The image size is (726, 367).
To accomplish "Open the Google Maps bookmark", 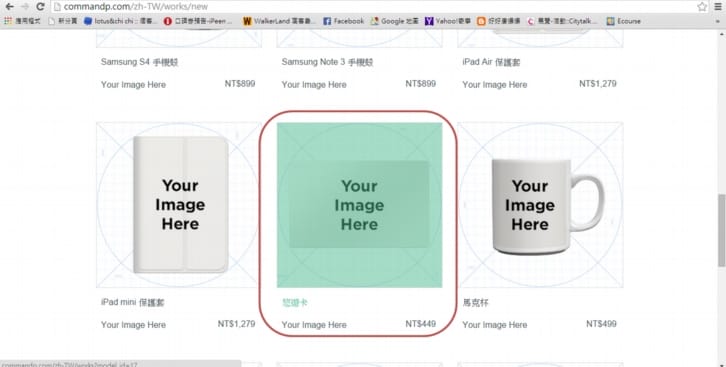I will 394,21.
